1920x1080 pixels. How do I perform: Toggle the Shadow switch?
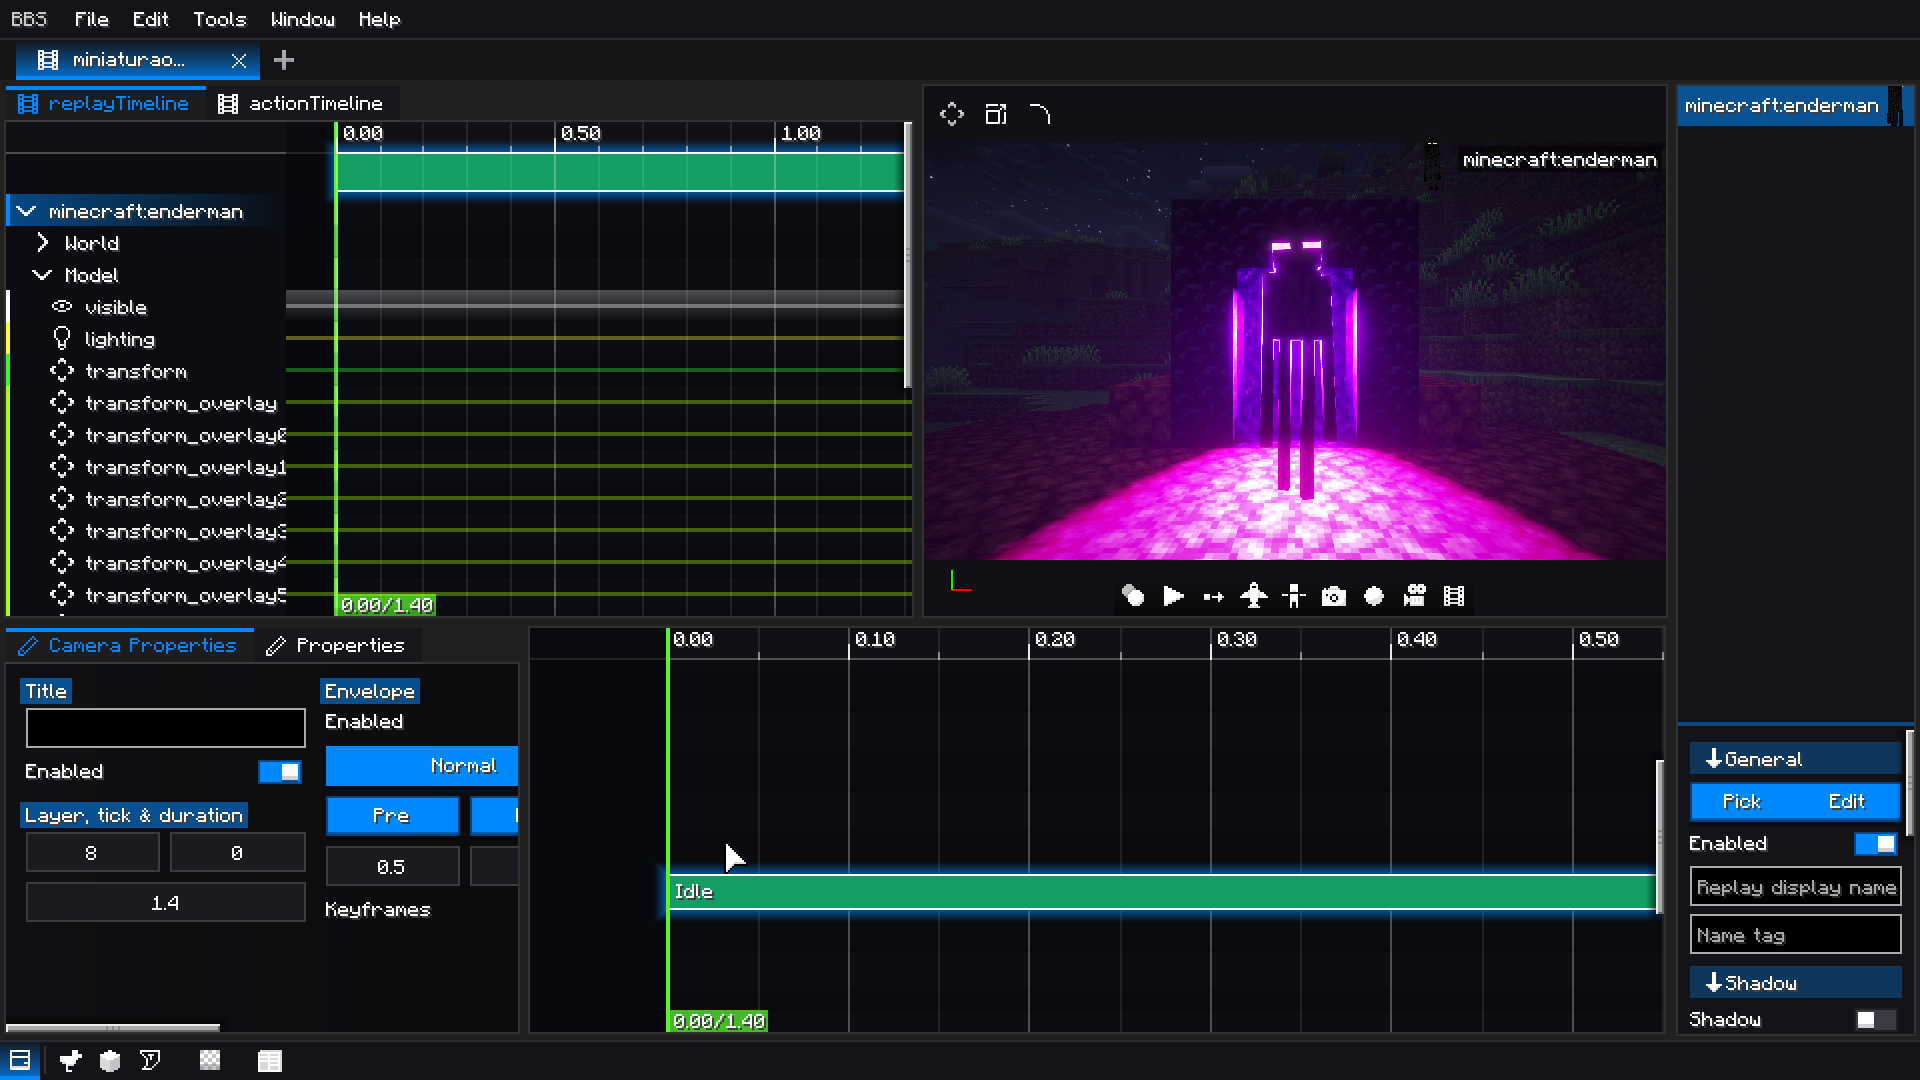coord(1876,1019)
